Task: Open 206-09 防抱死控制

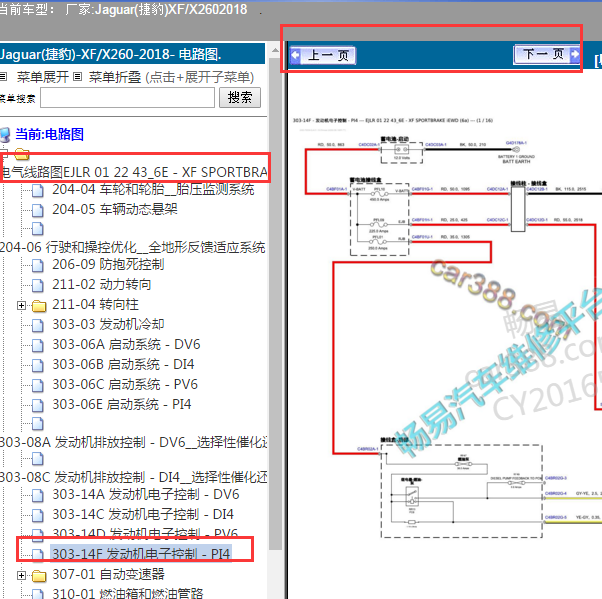Action: click(x=108, y=264)
